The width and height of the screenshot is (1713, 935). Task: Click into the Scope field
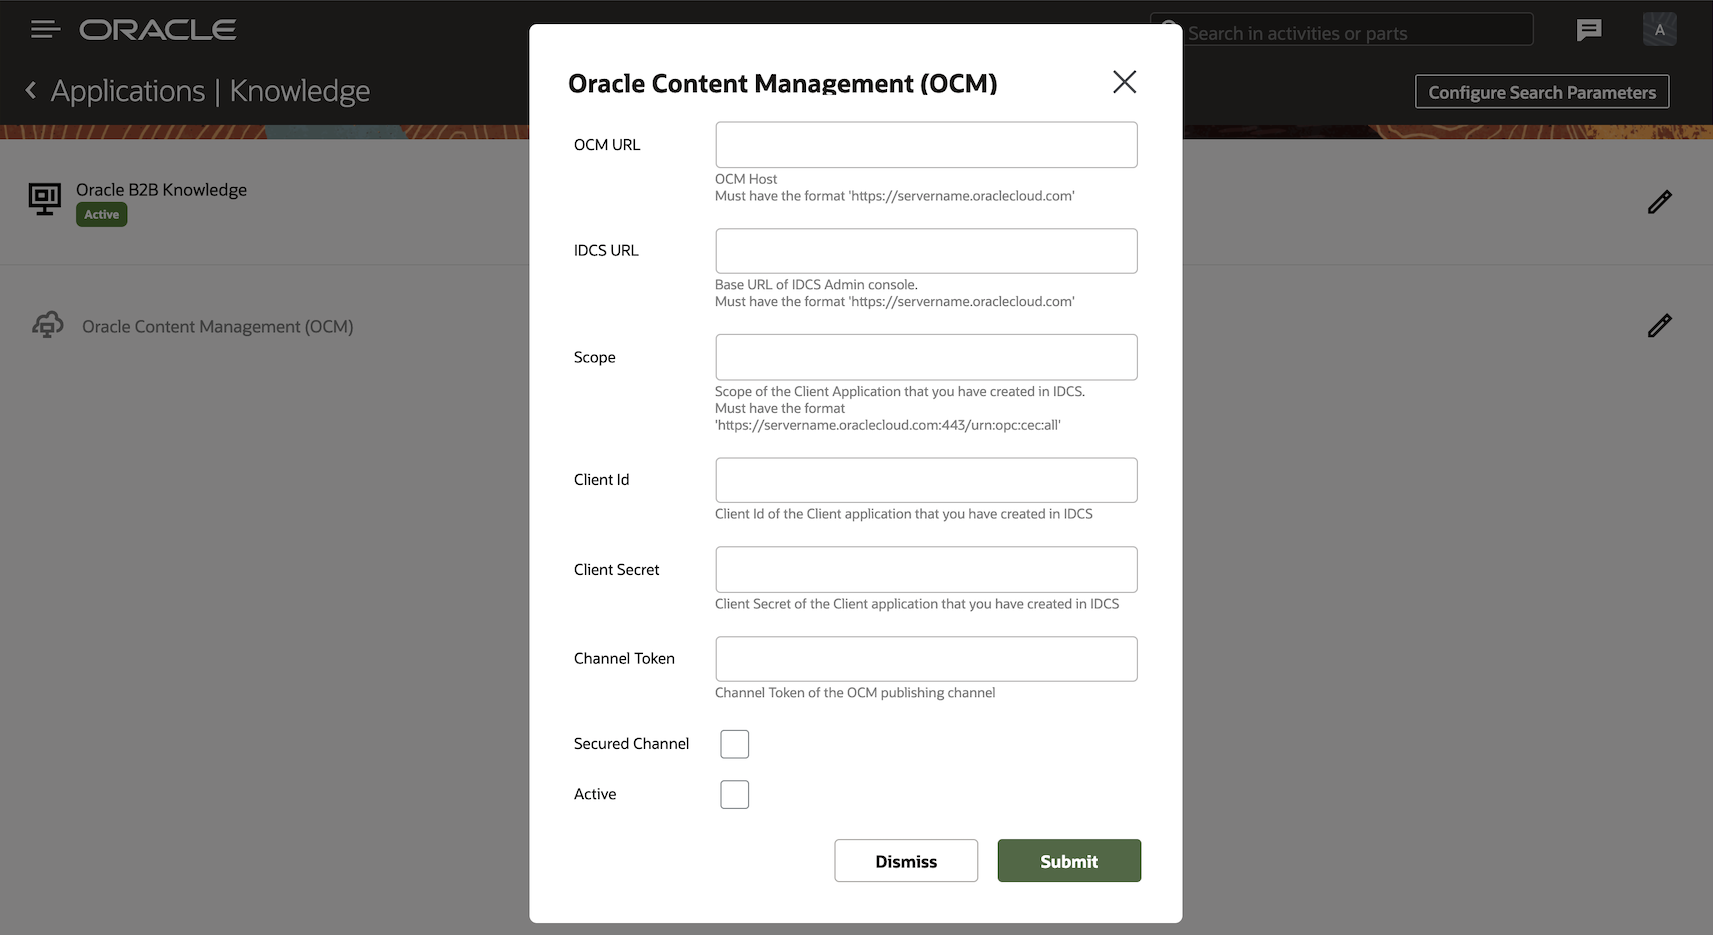pyautogui.click(x=926, y=357)
